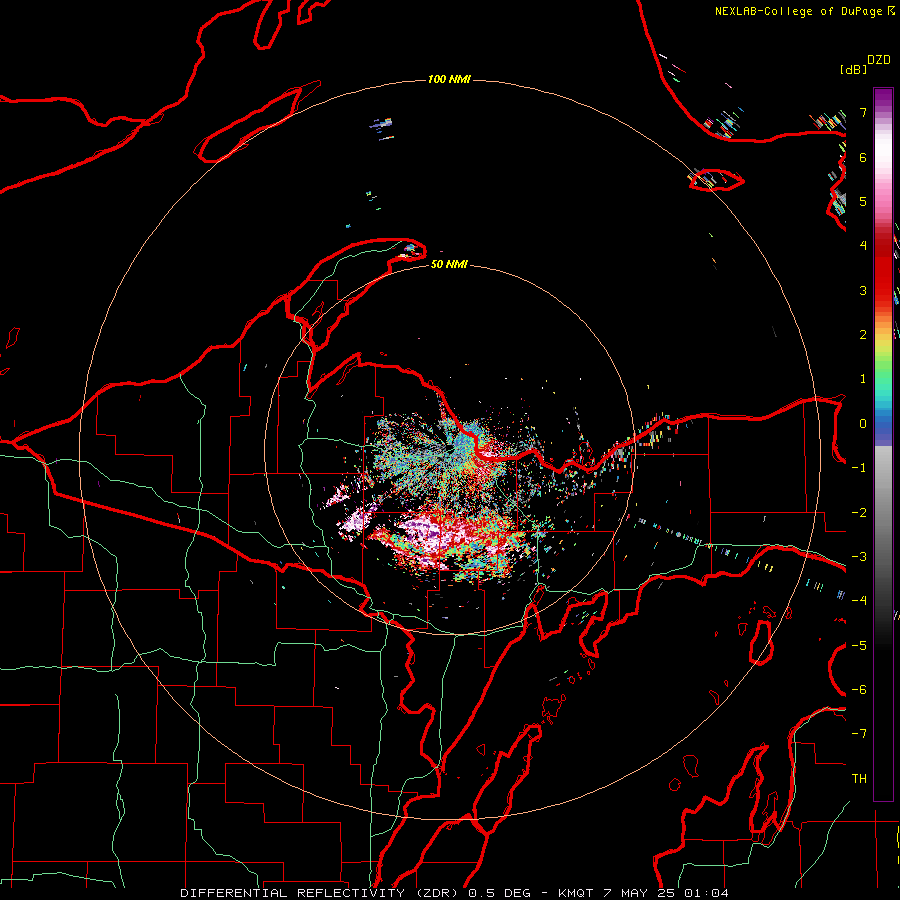Click the -7 value on the color scale
The image size is (900, 900).
[859, 734]
